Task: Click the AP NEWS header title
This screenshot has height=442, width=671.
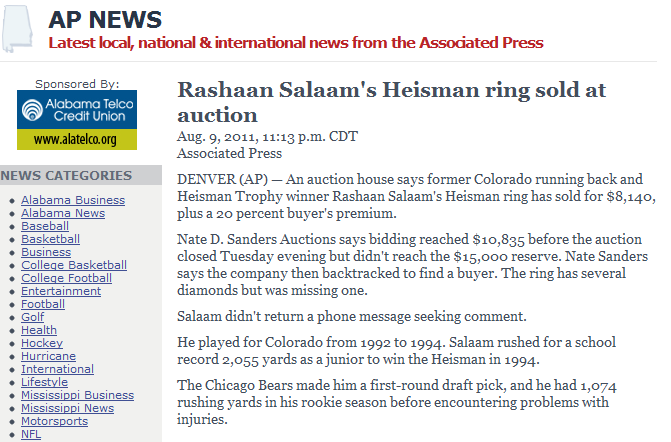Action: (x=105, y=20)
